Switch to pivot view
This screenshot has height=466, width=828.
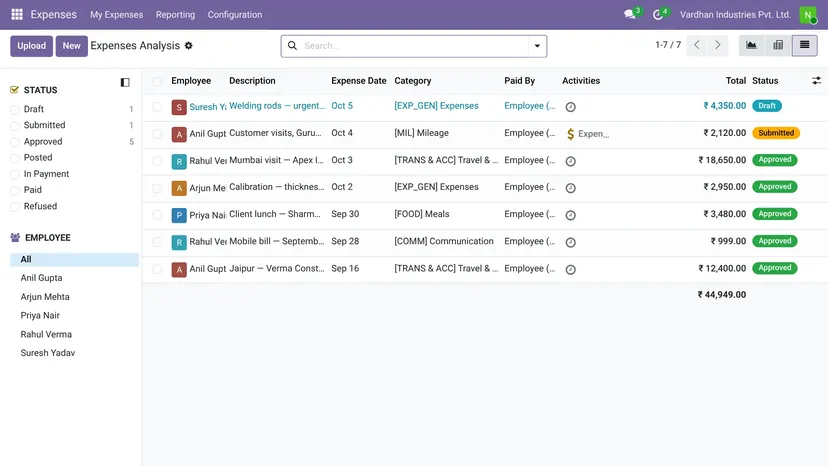778,45
